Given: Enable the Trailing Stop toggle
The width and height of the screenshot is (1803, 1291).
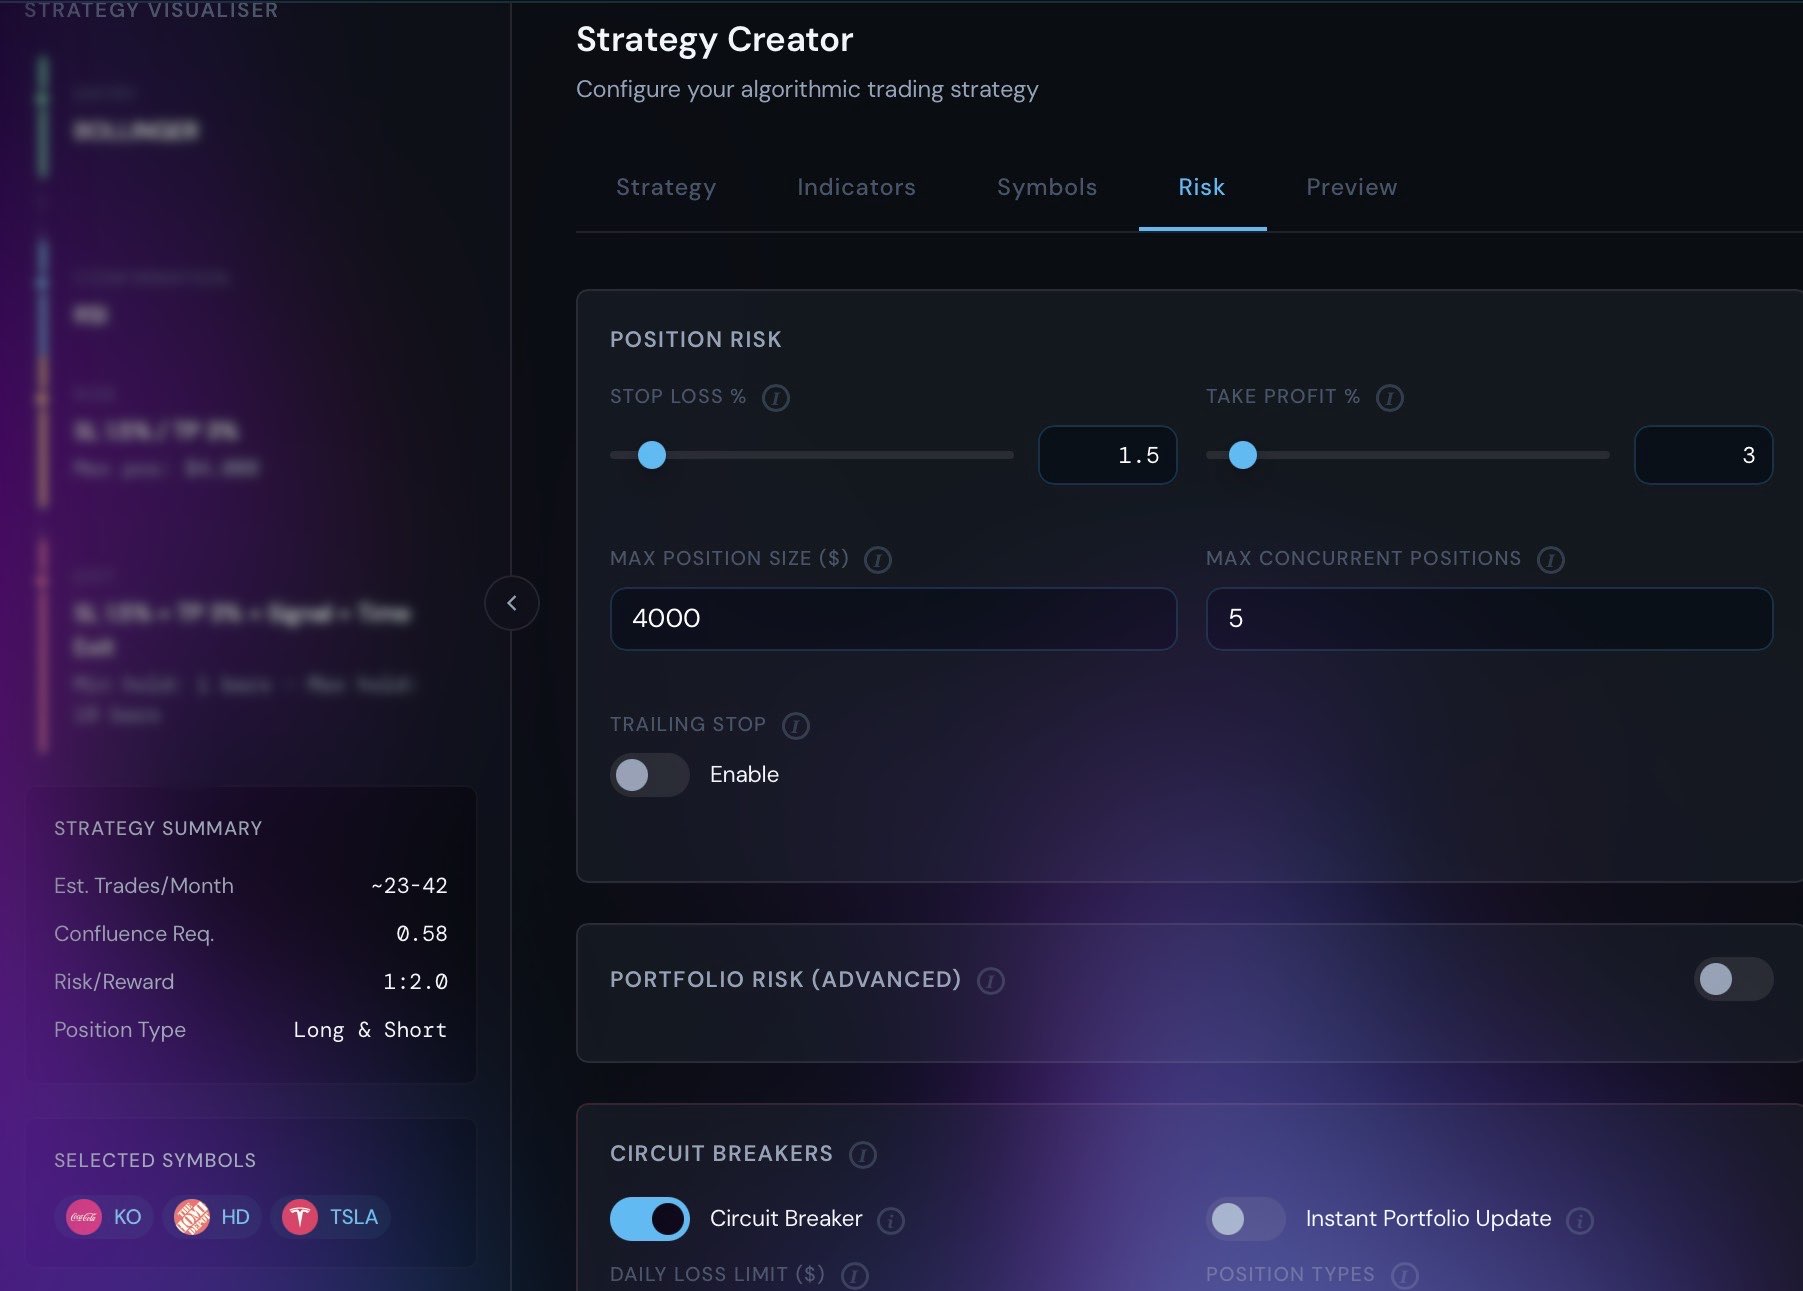Looking at the screenshot, I should pos(650,775).
